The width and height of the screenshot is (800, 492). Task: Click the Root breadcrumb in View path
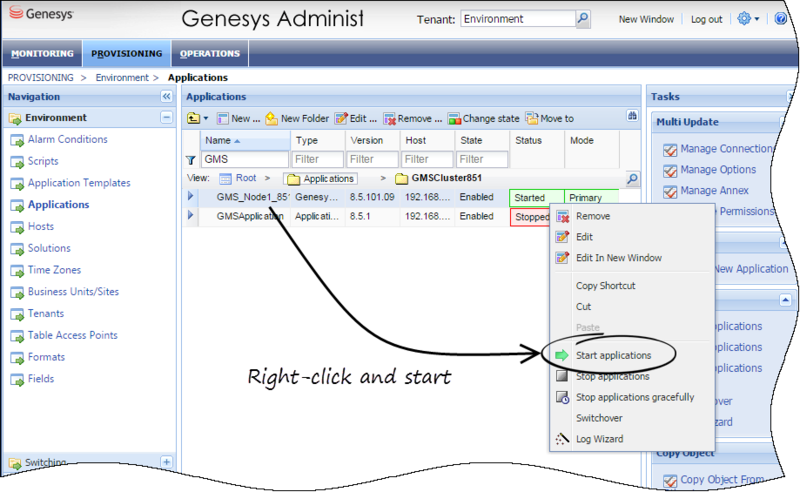click(239, 178)
